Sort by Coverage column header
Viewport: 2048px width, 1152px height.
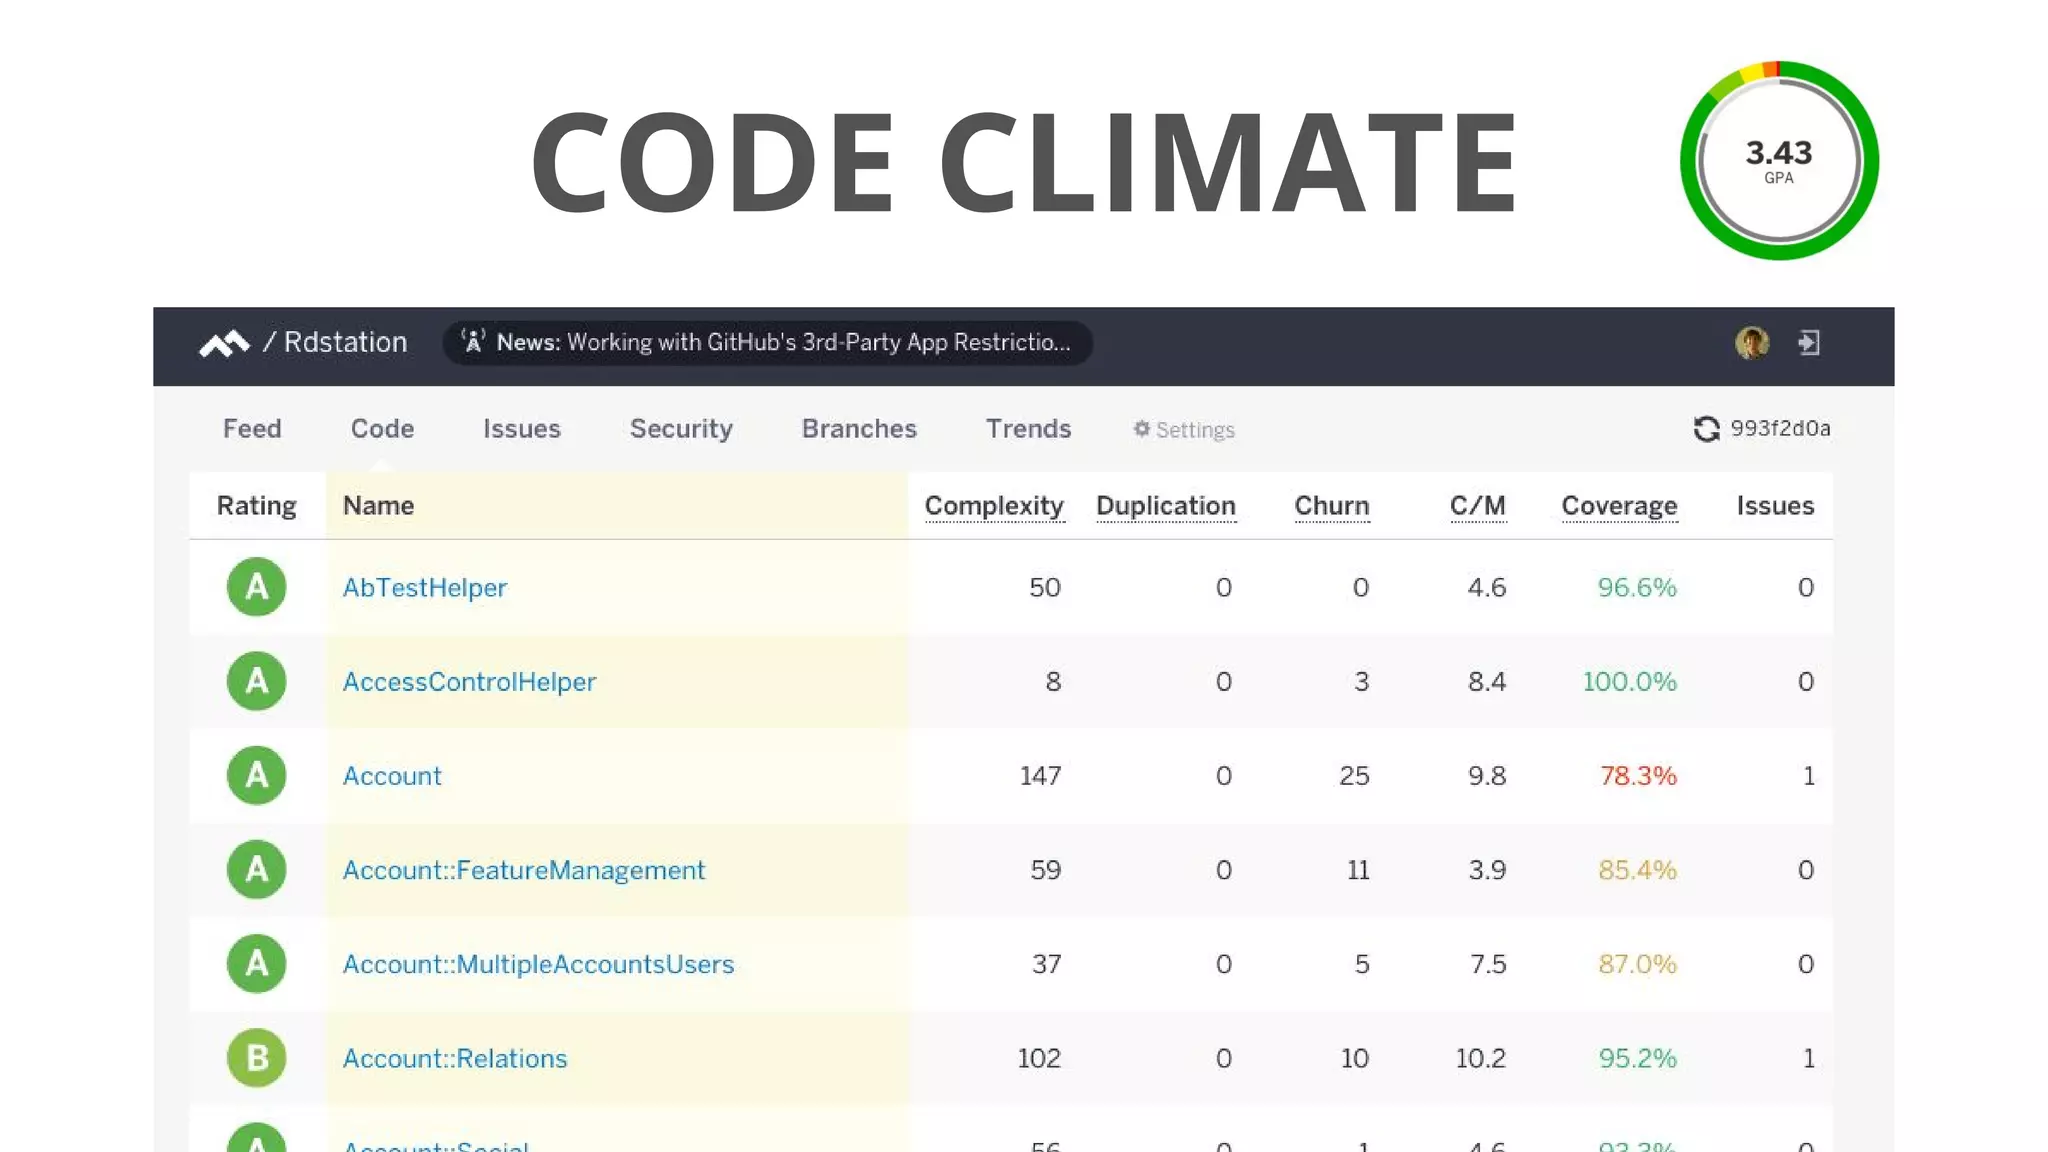point(1619,506)
